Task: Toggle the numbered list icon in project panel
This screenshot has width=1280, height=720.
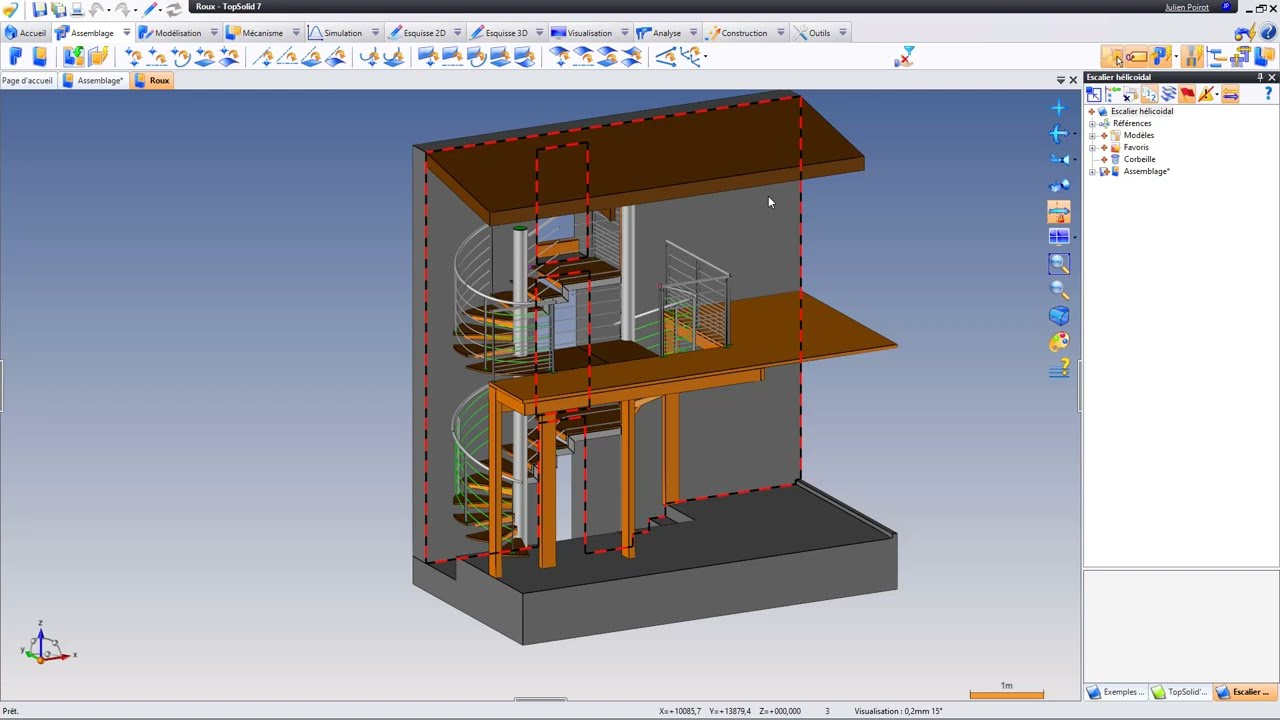Action: 1149,94
